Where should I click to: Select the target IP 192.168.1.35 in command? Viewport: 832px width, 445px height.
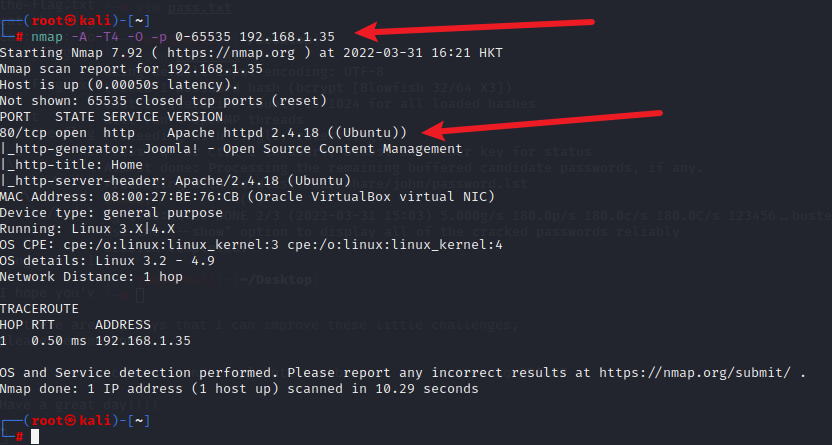[287, 37]
